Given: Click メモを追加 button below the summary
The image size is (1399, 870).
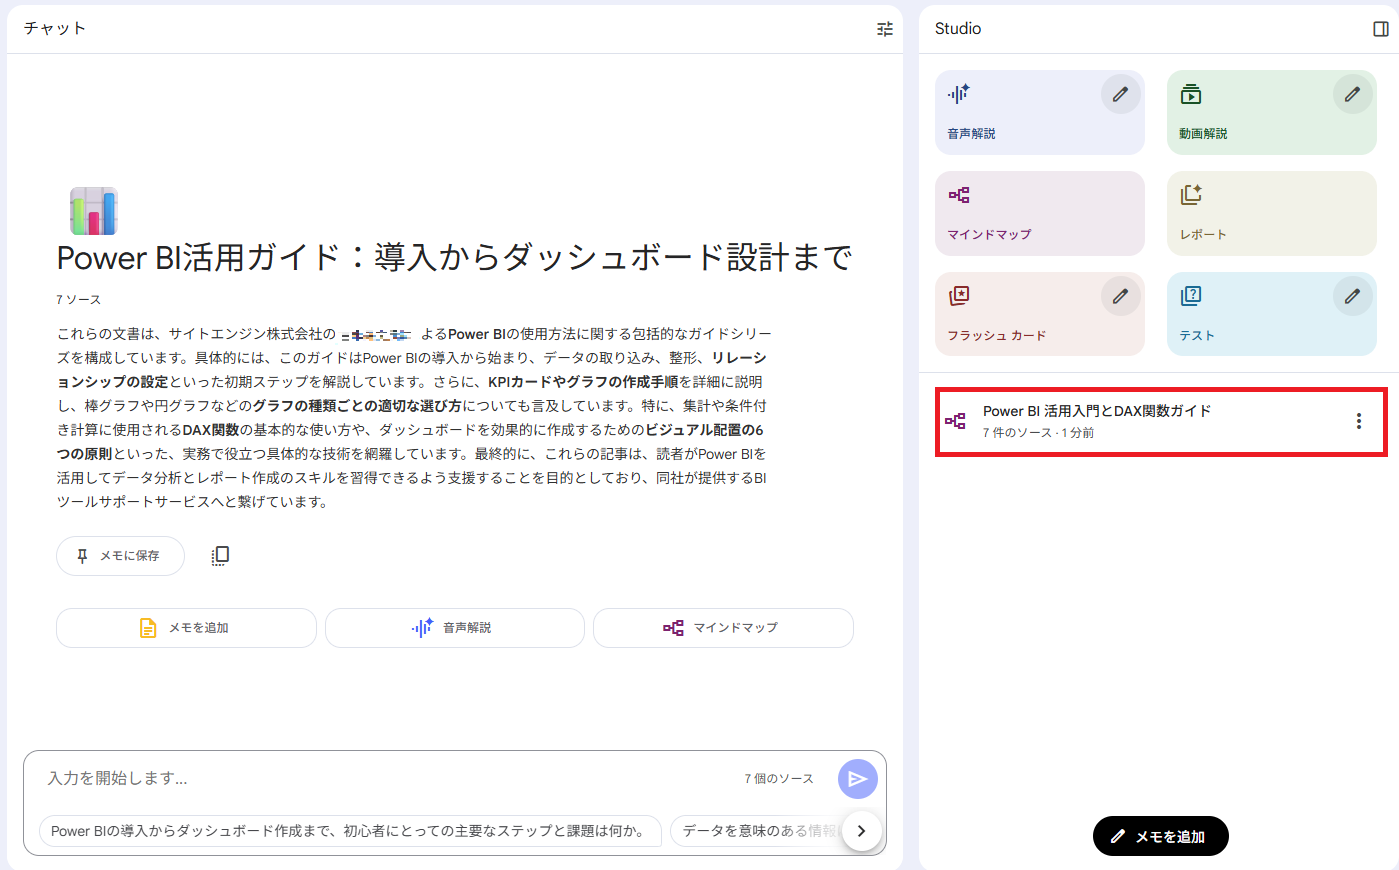Looking at the screenshot, I should click(x=186, y=628).
